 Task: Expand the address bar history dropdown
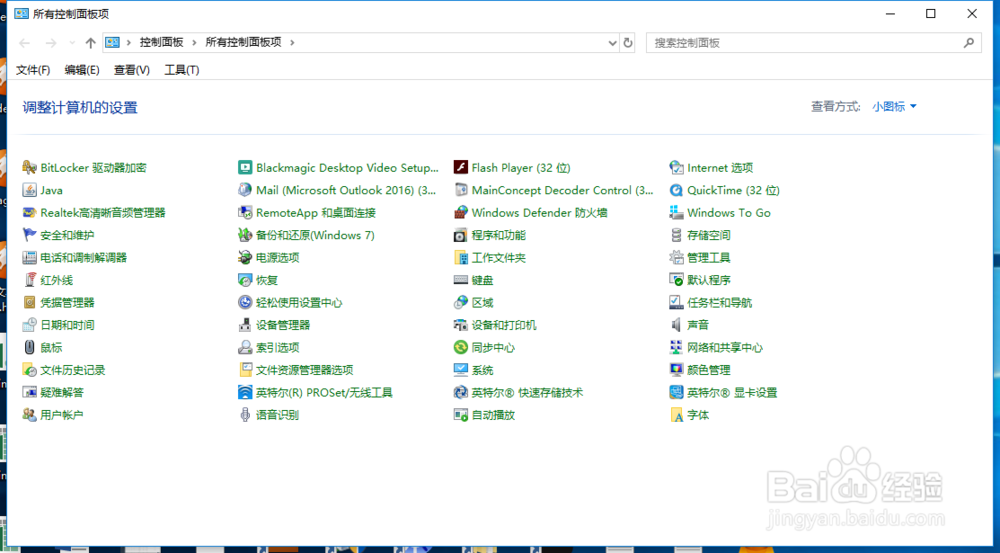[612, 43]
